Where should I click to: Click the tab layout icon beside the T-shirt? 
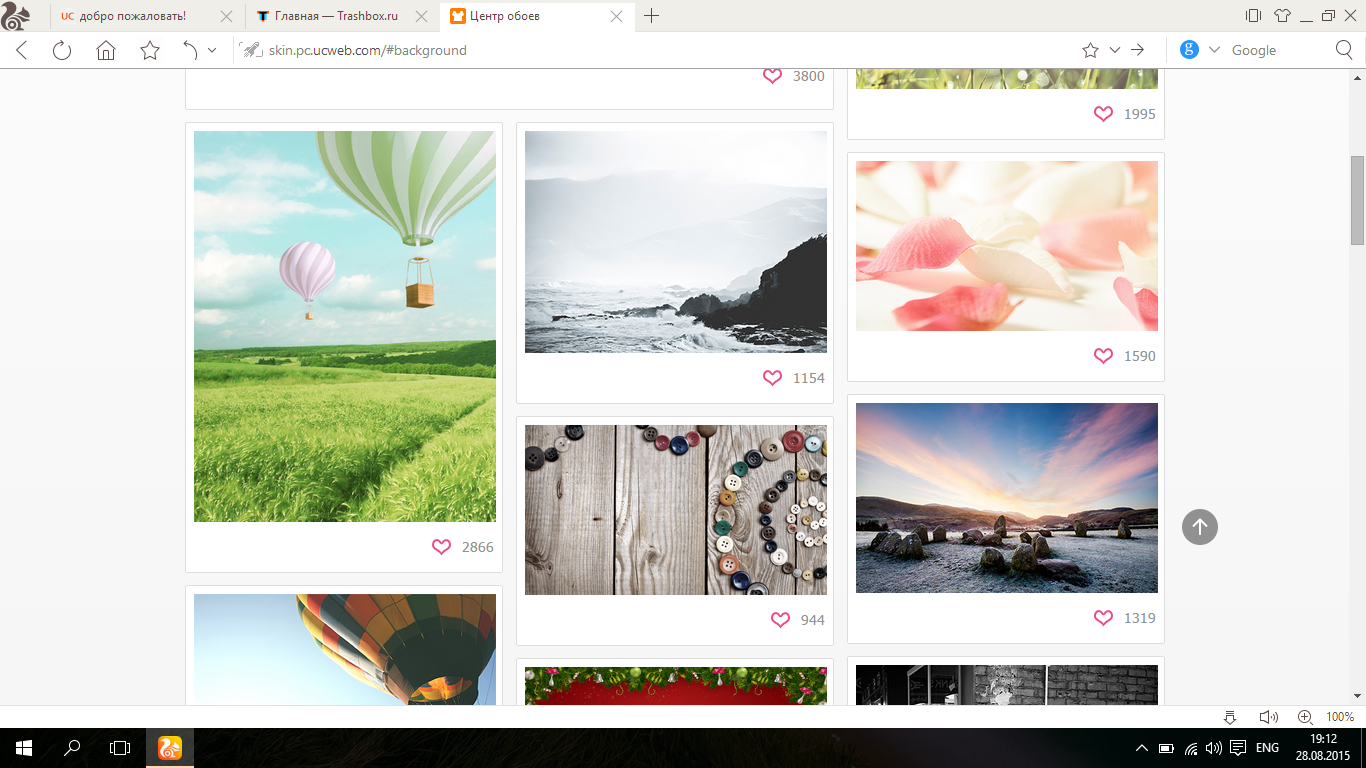[x=1253, y=16]
